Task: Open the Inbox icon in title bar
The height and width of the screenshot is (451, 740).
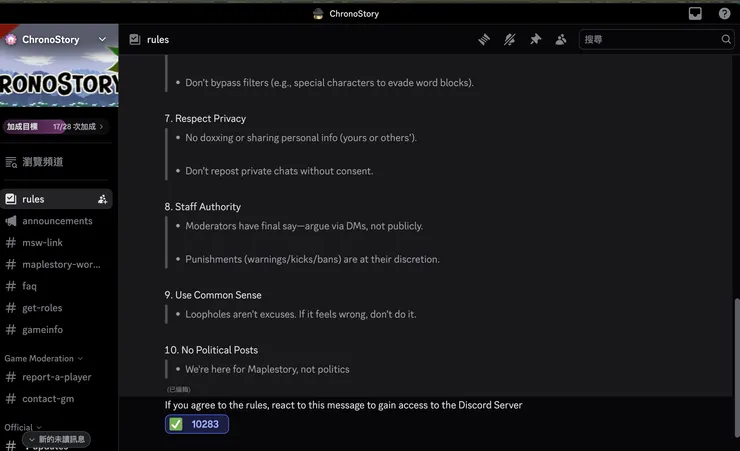Action: (695, 13)
